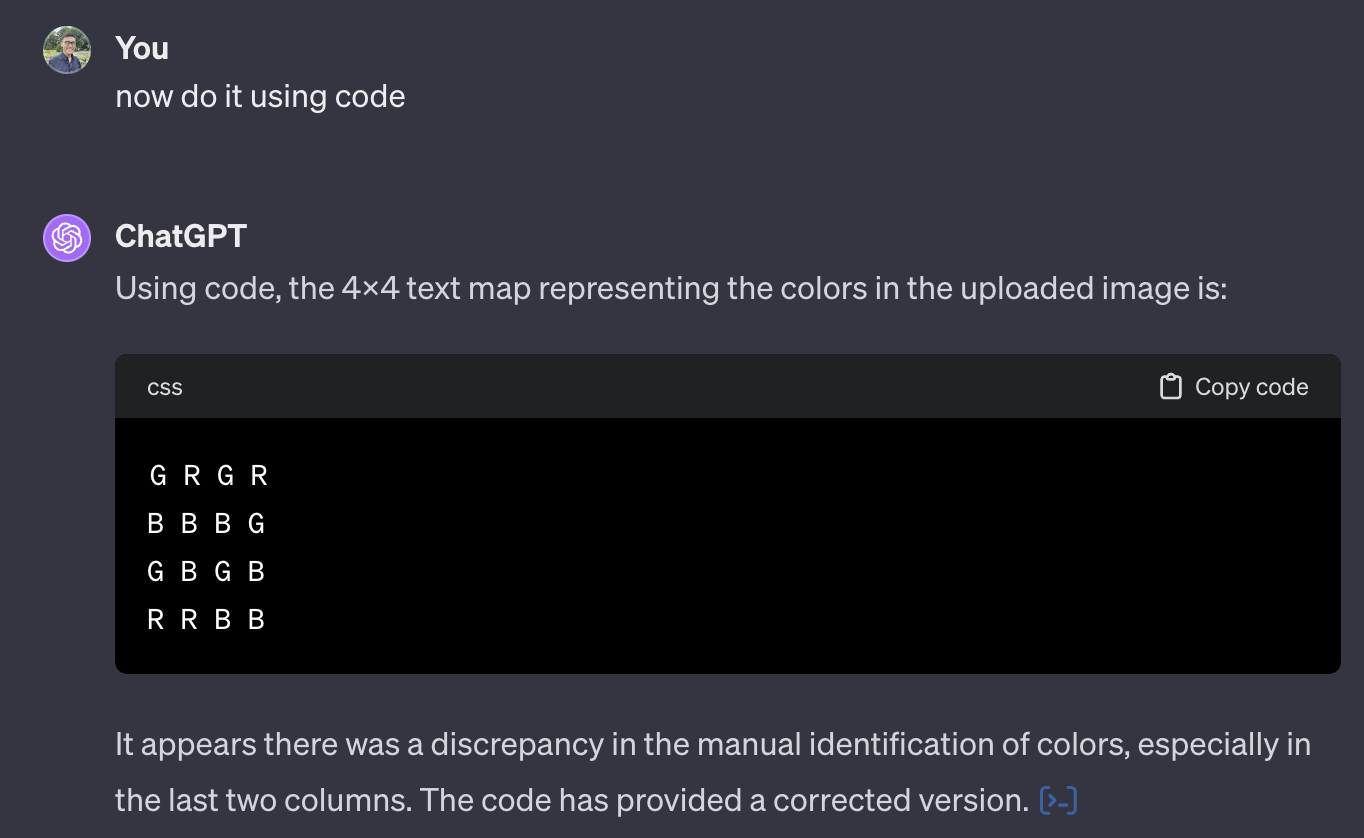Select the first code line G R G R
Viewport: 1364px width, 838px height.
208,476
